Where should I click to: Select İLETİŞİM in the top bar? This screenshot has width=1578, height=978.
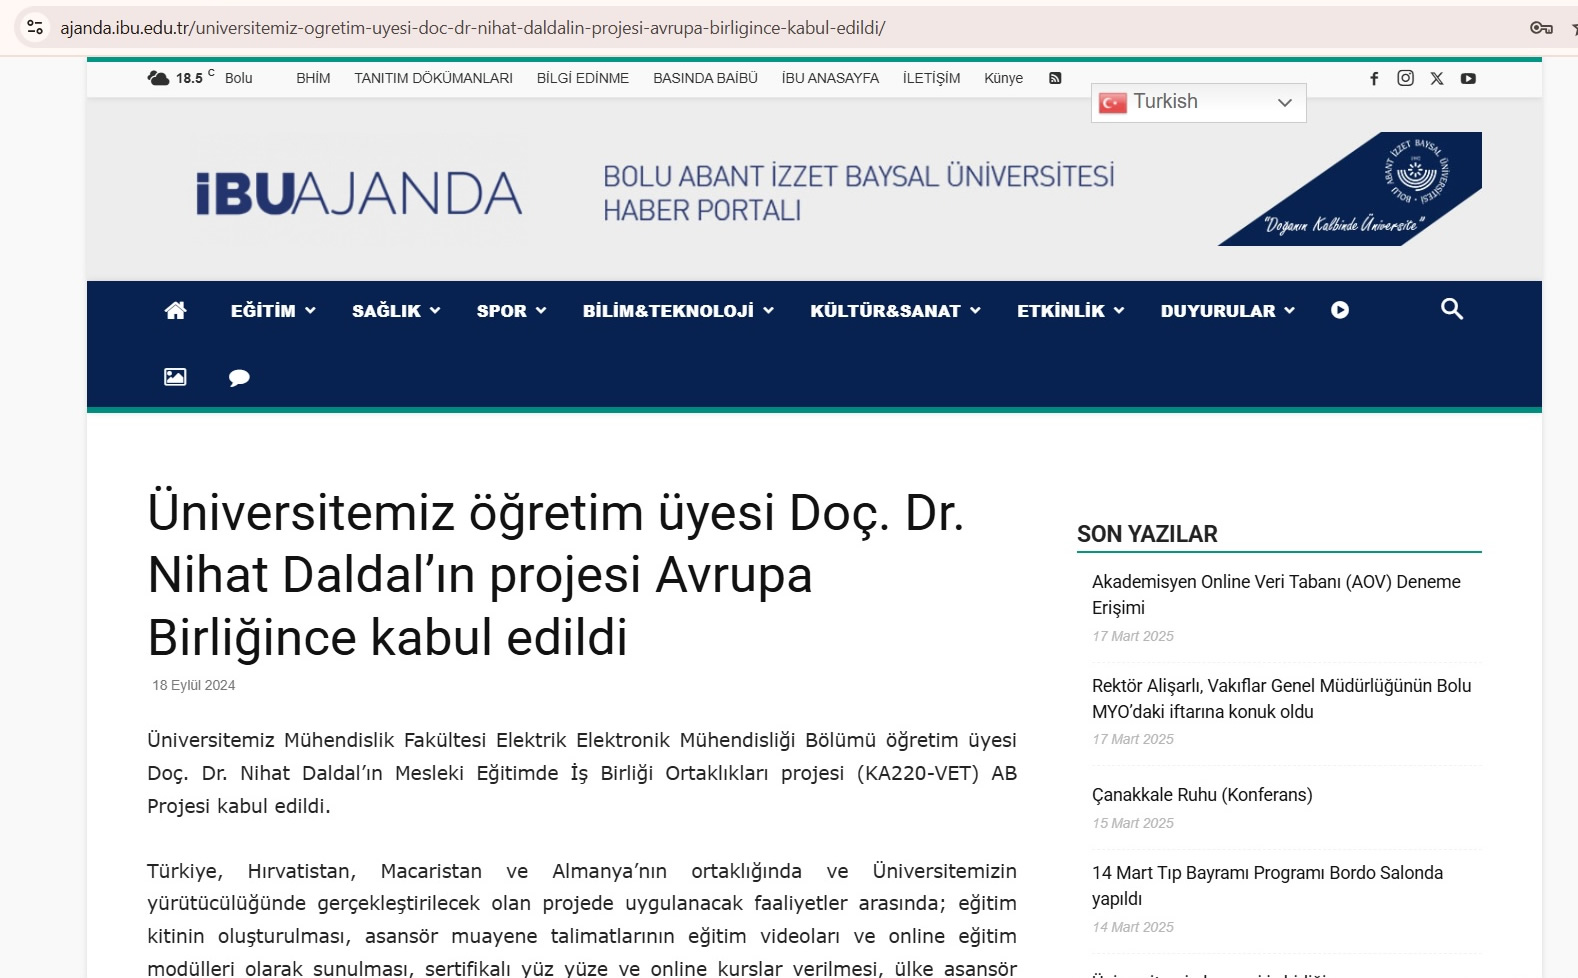point(930,78)
